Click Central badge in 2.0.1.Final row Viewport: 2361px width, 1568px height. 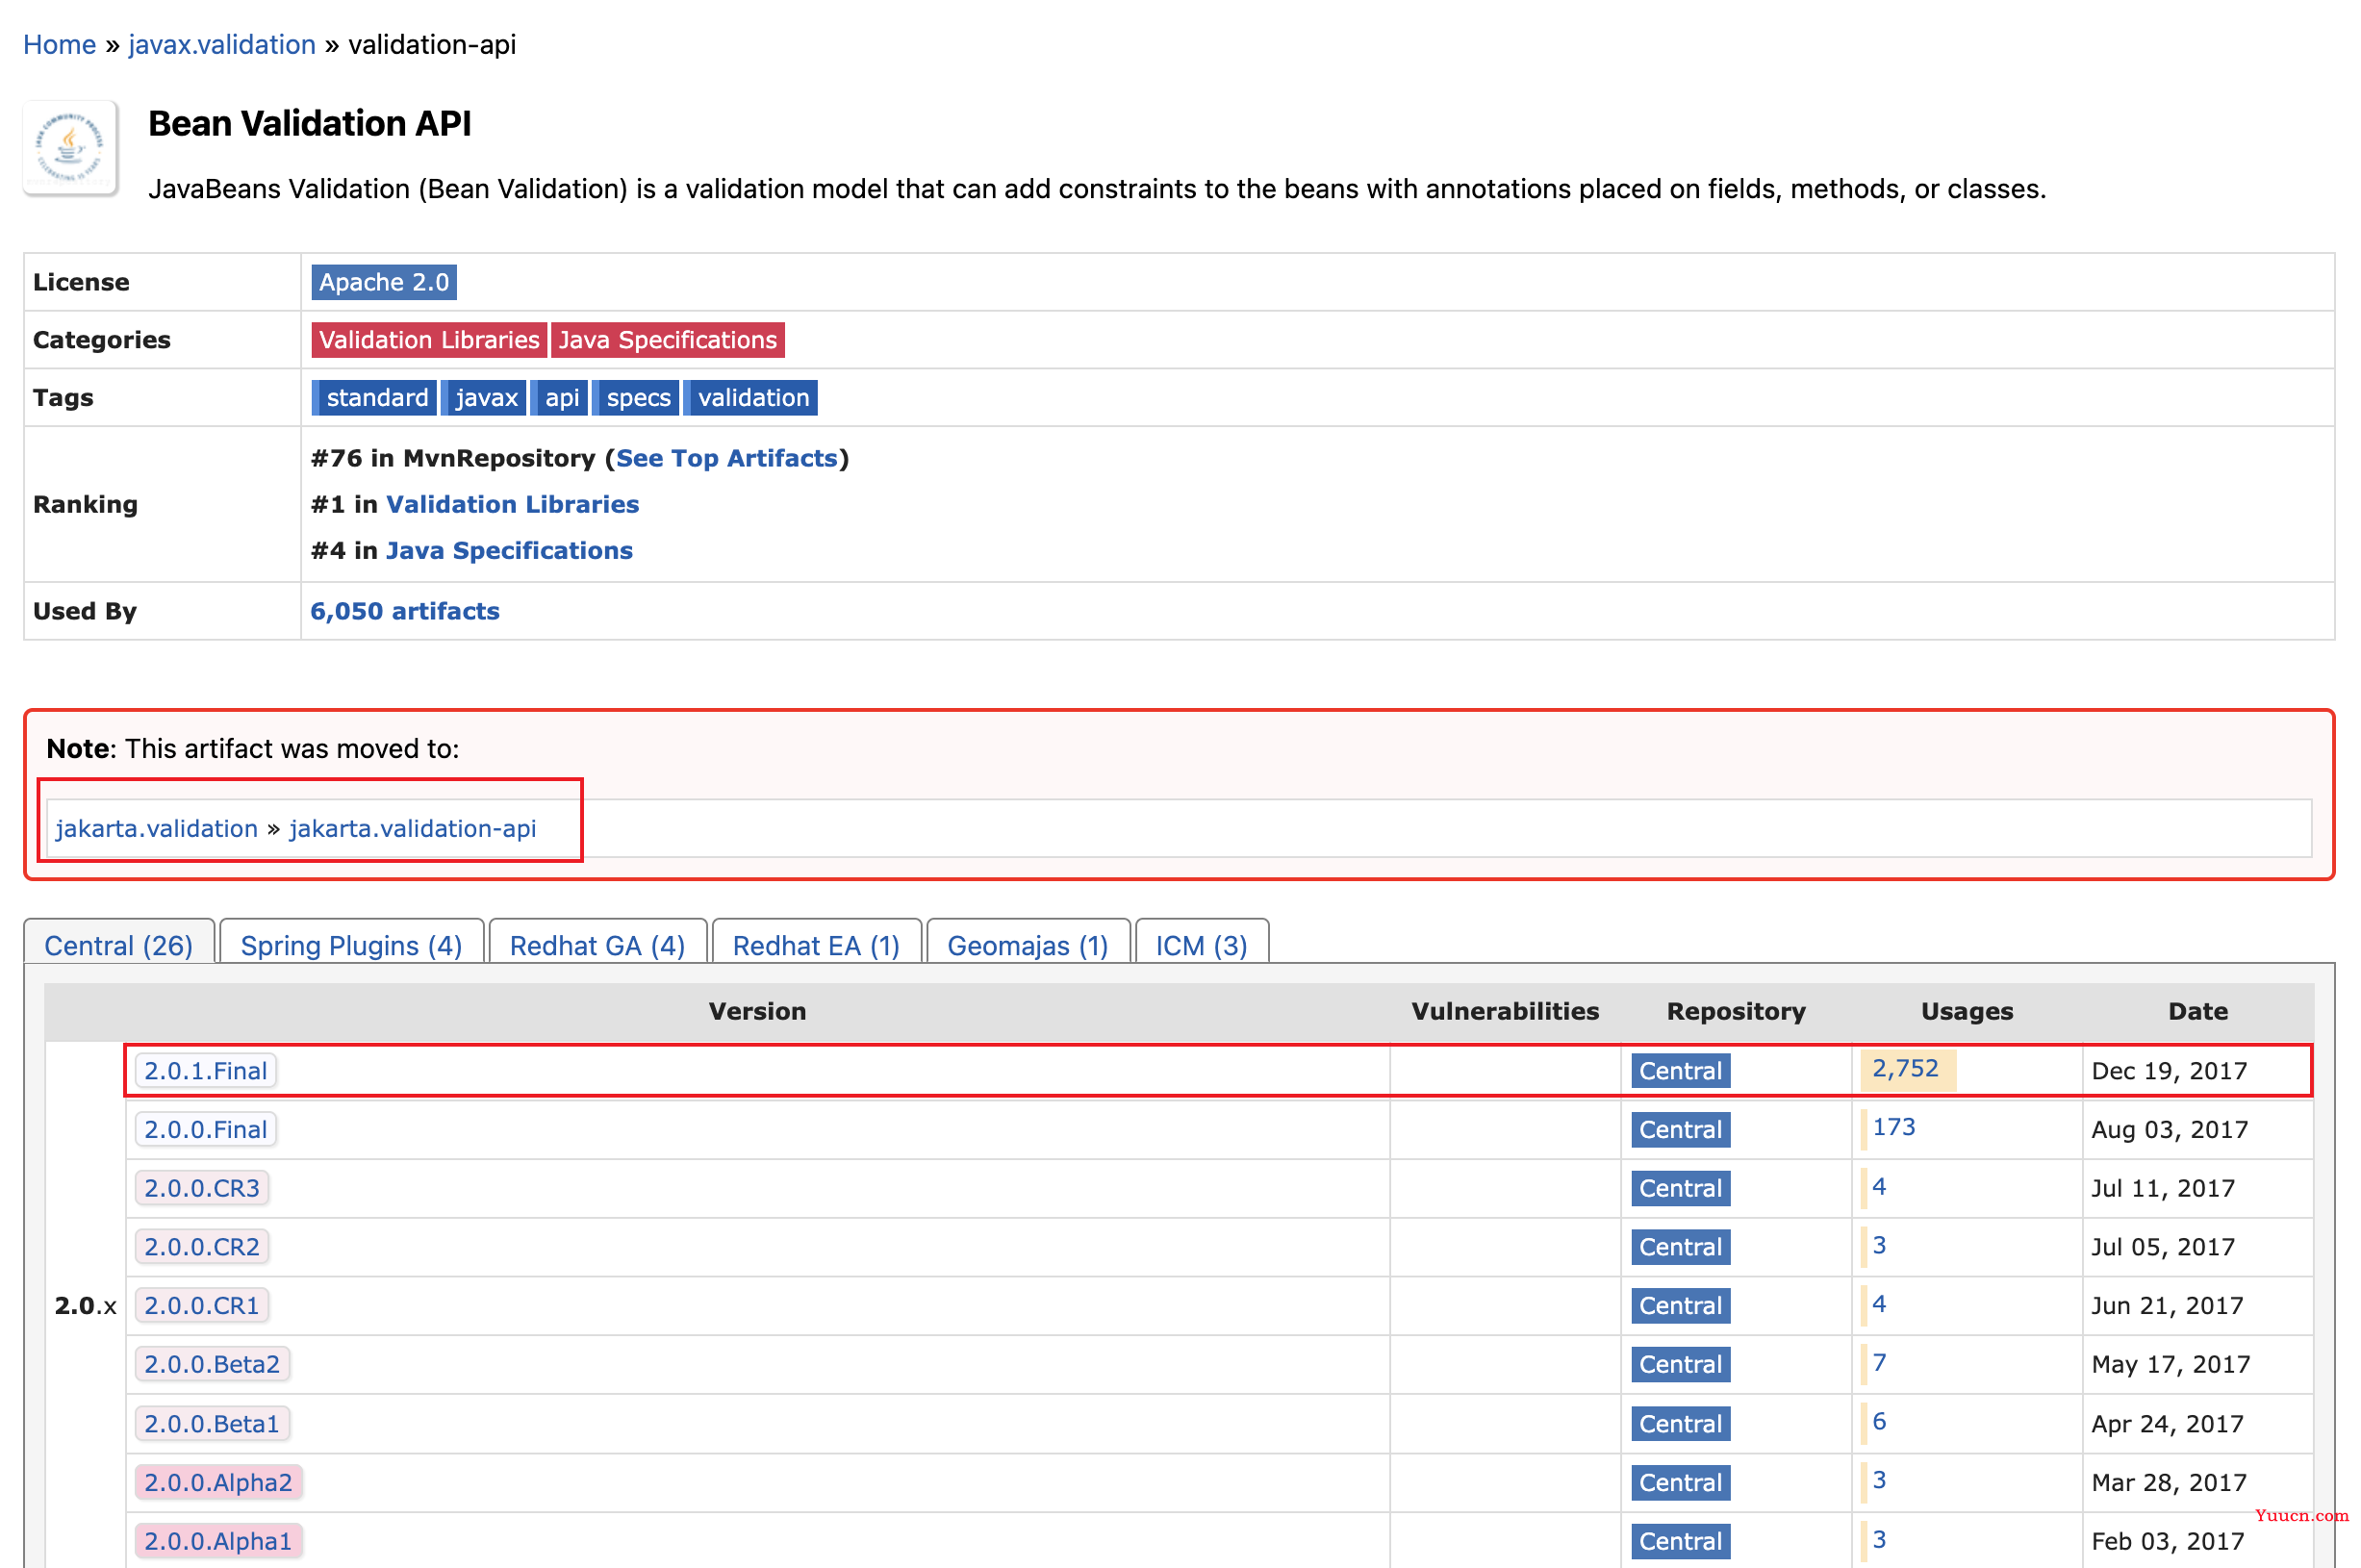click(1680, 1071)
